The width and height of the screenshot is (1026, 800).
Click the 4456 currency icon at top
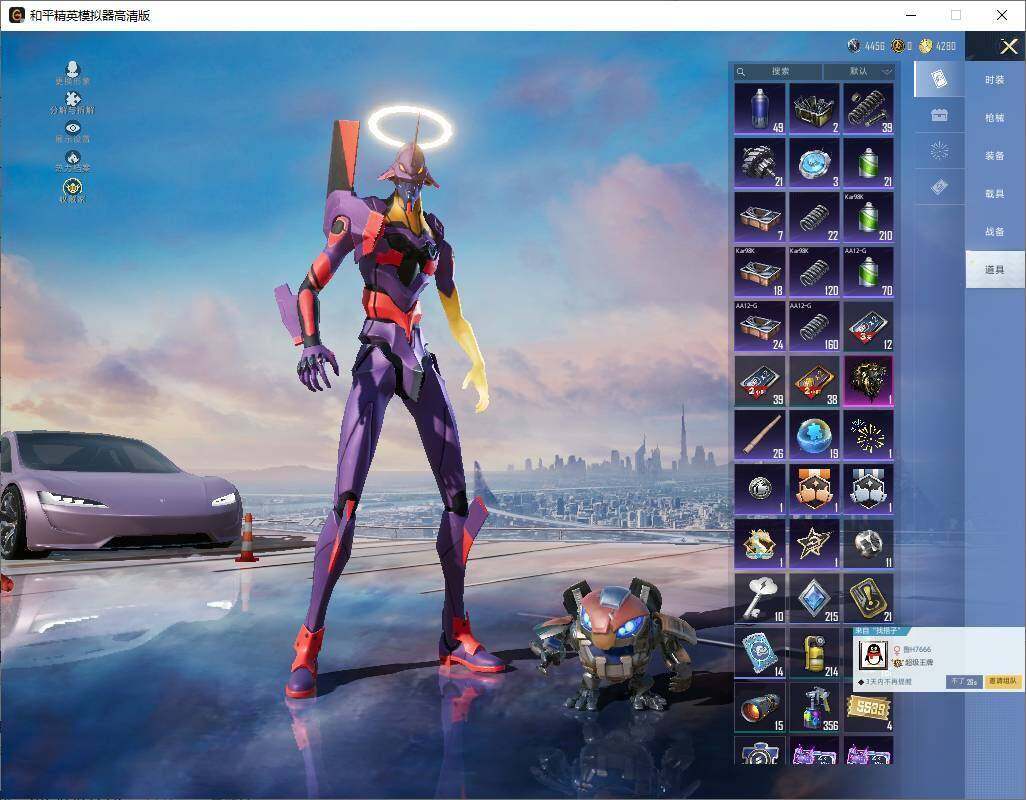(x=853, y=46)
